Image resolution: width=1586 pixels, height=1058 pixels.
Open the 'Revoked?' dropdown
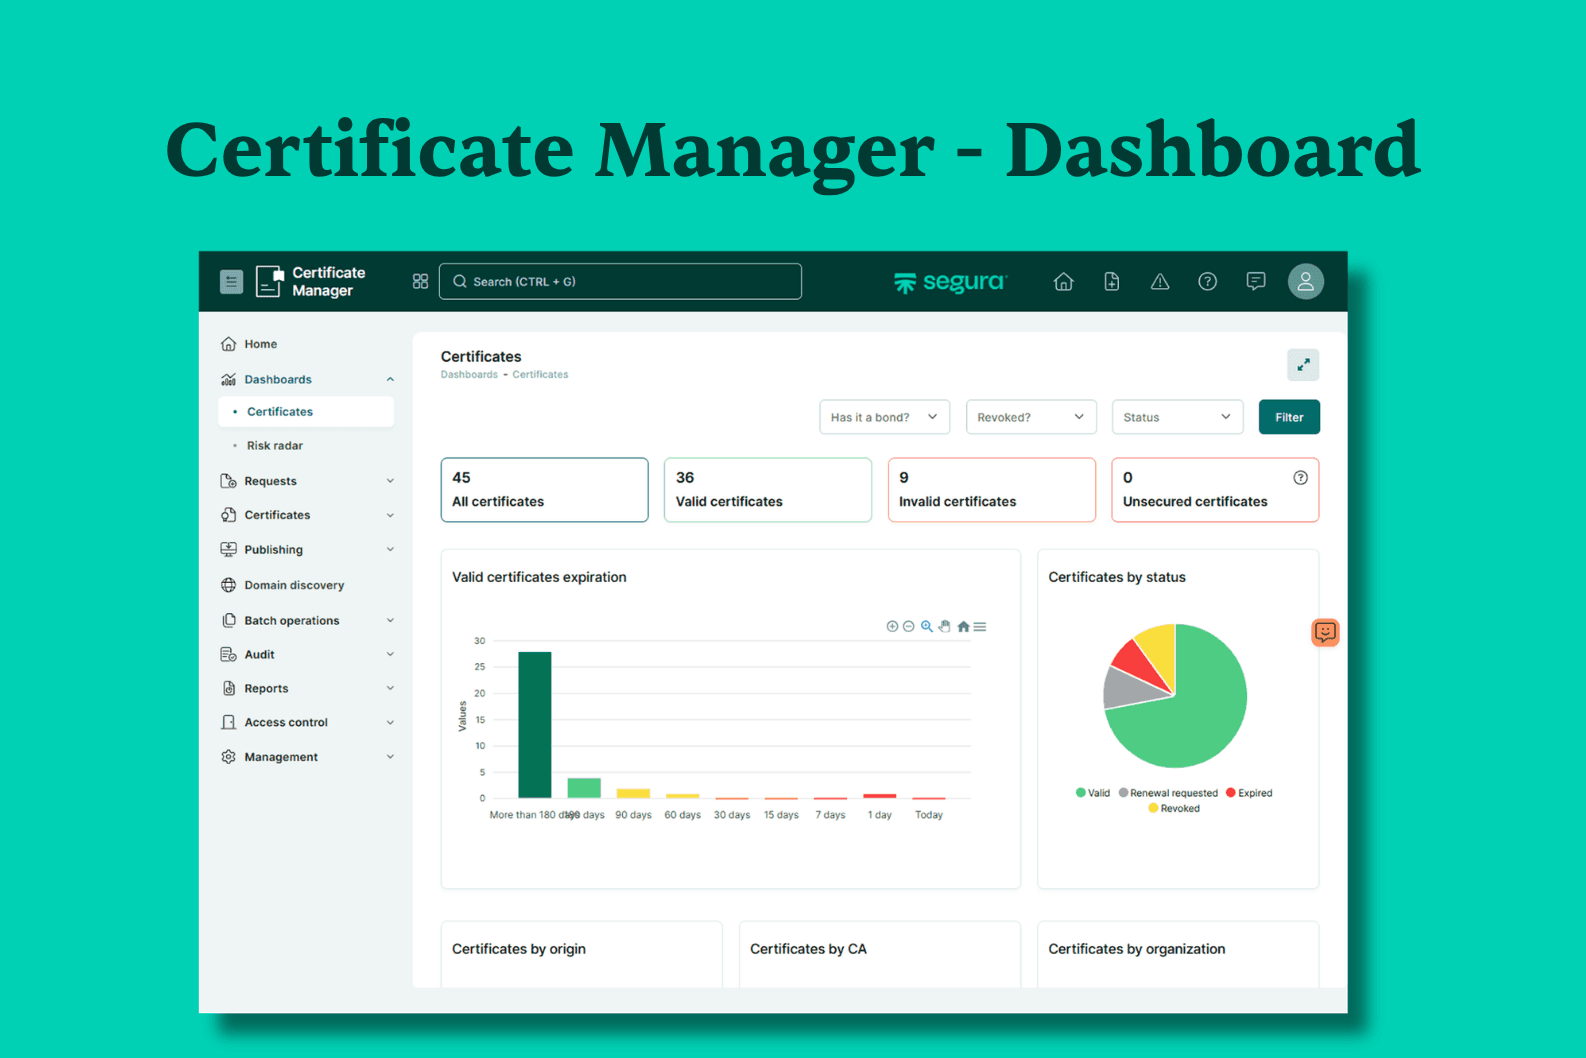click(1031, 417)
